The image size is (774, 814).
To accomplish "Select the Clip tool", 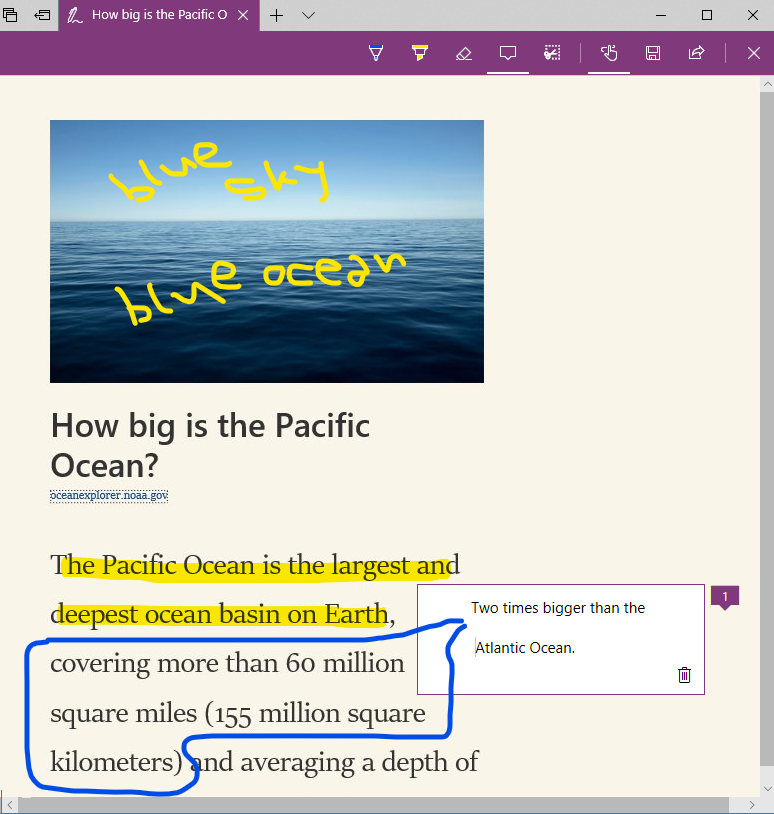I will click(x=552, y=53).
